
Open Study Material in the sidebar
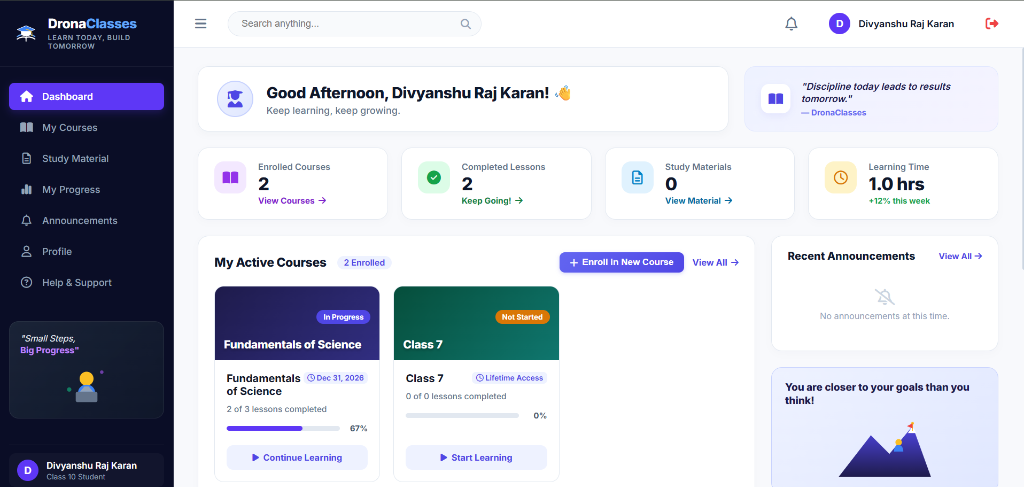coord(86,159)
